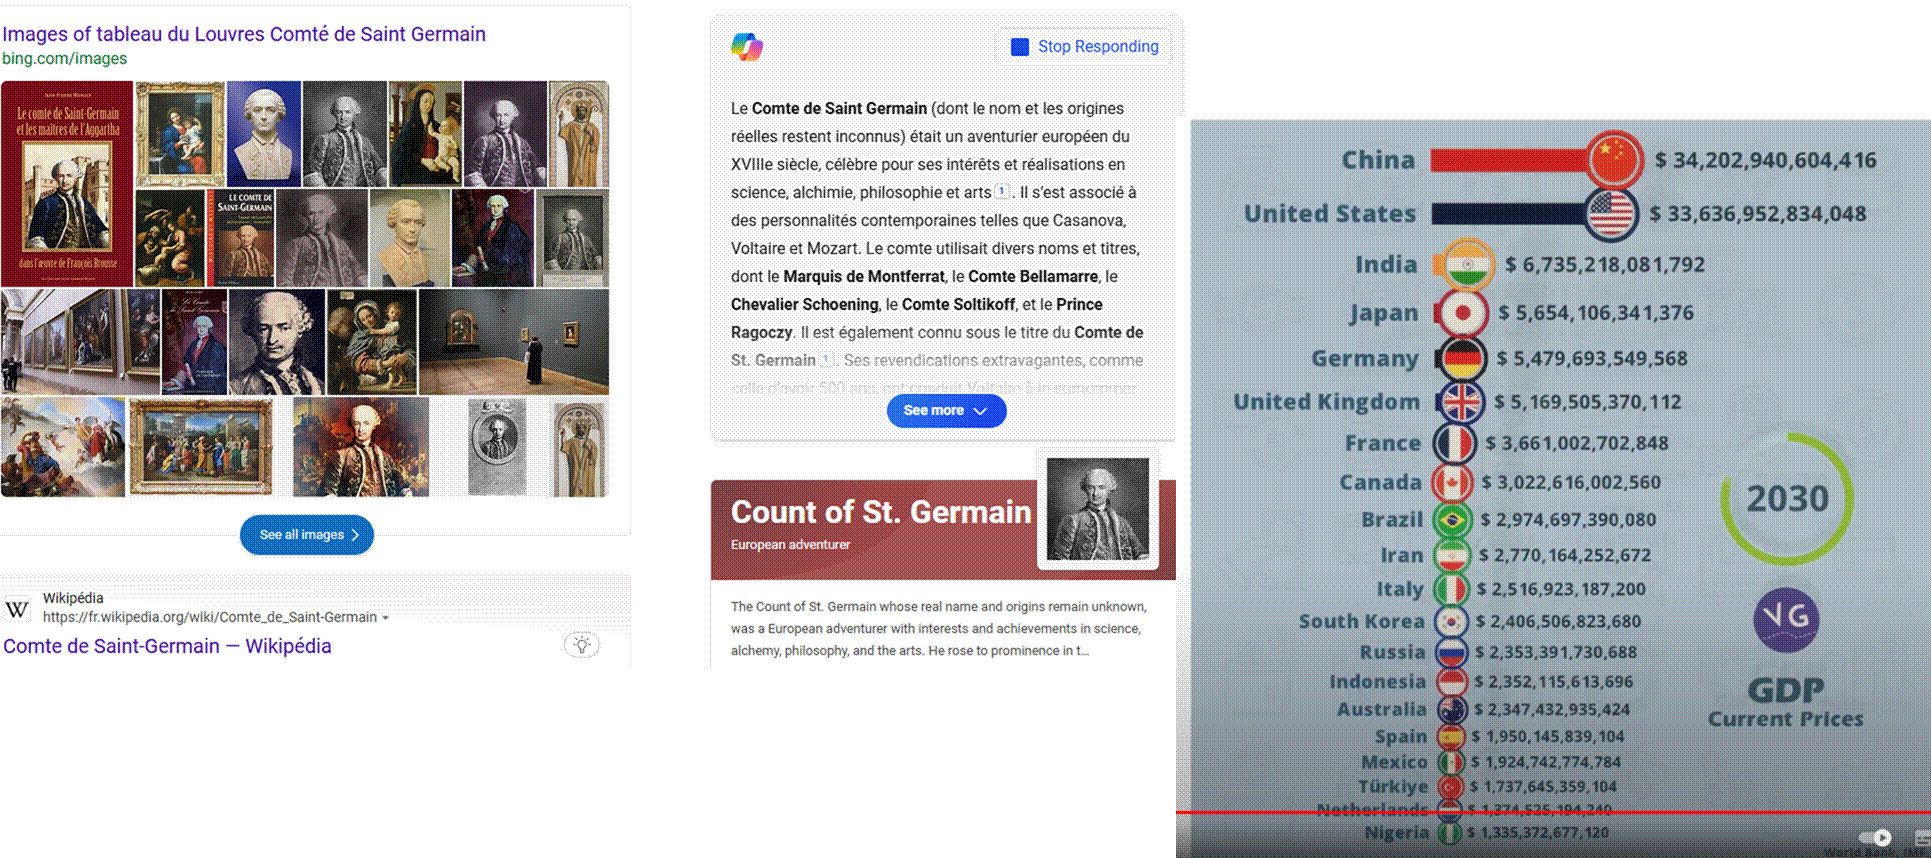Open dropdown arrow next to Wikipedia URL
This screenshot has height=858, width=1931.
coord(386,618)
